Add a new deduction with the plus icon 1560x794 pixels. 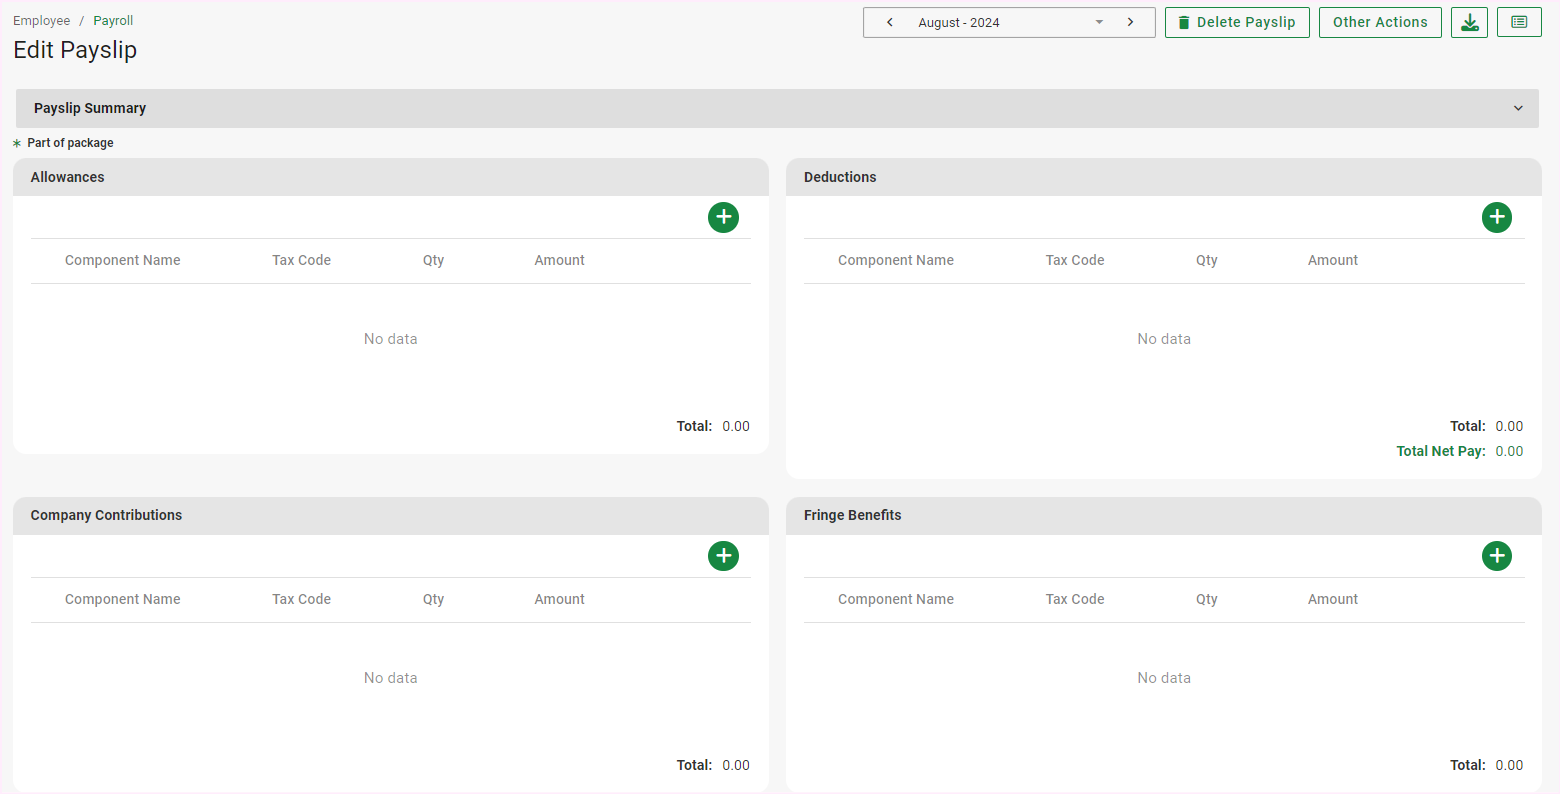point(1496,217)
